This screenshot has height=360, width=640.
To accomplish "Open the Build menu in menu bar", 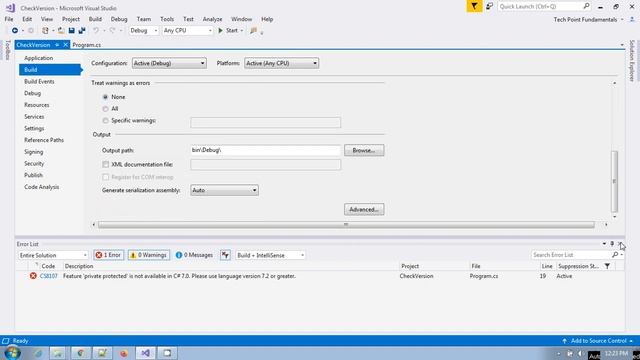I will (95, 19).
